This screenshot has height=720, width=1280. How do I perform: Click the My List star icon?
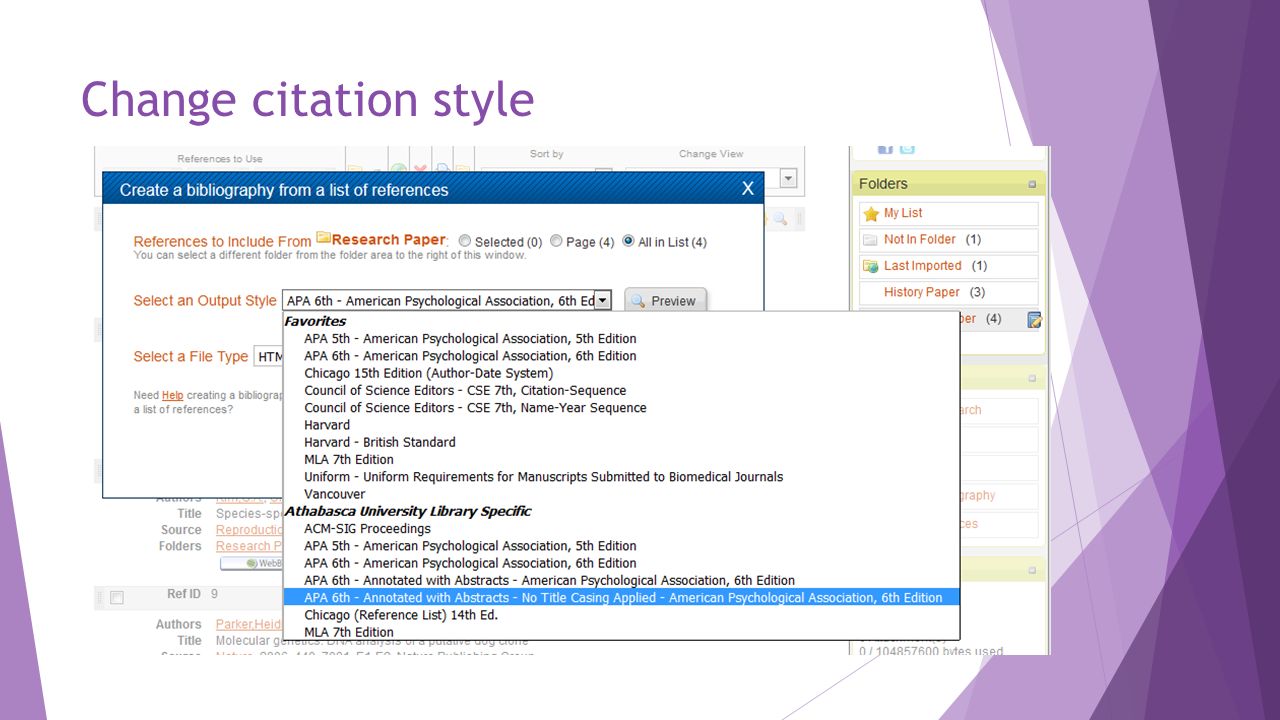(871, 214)
